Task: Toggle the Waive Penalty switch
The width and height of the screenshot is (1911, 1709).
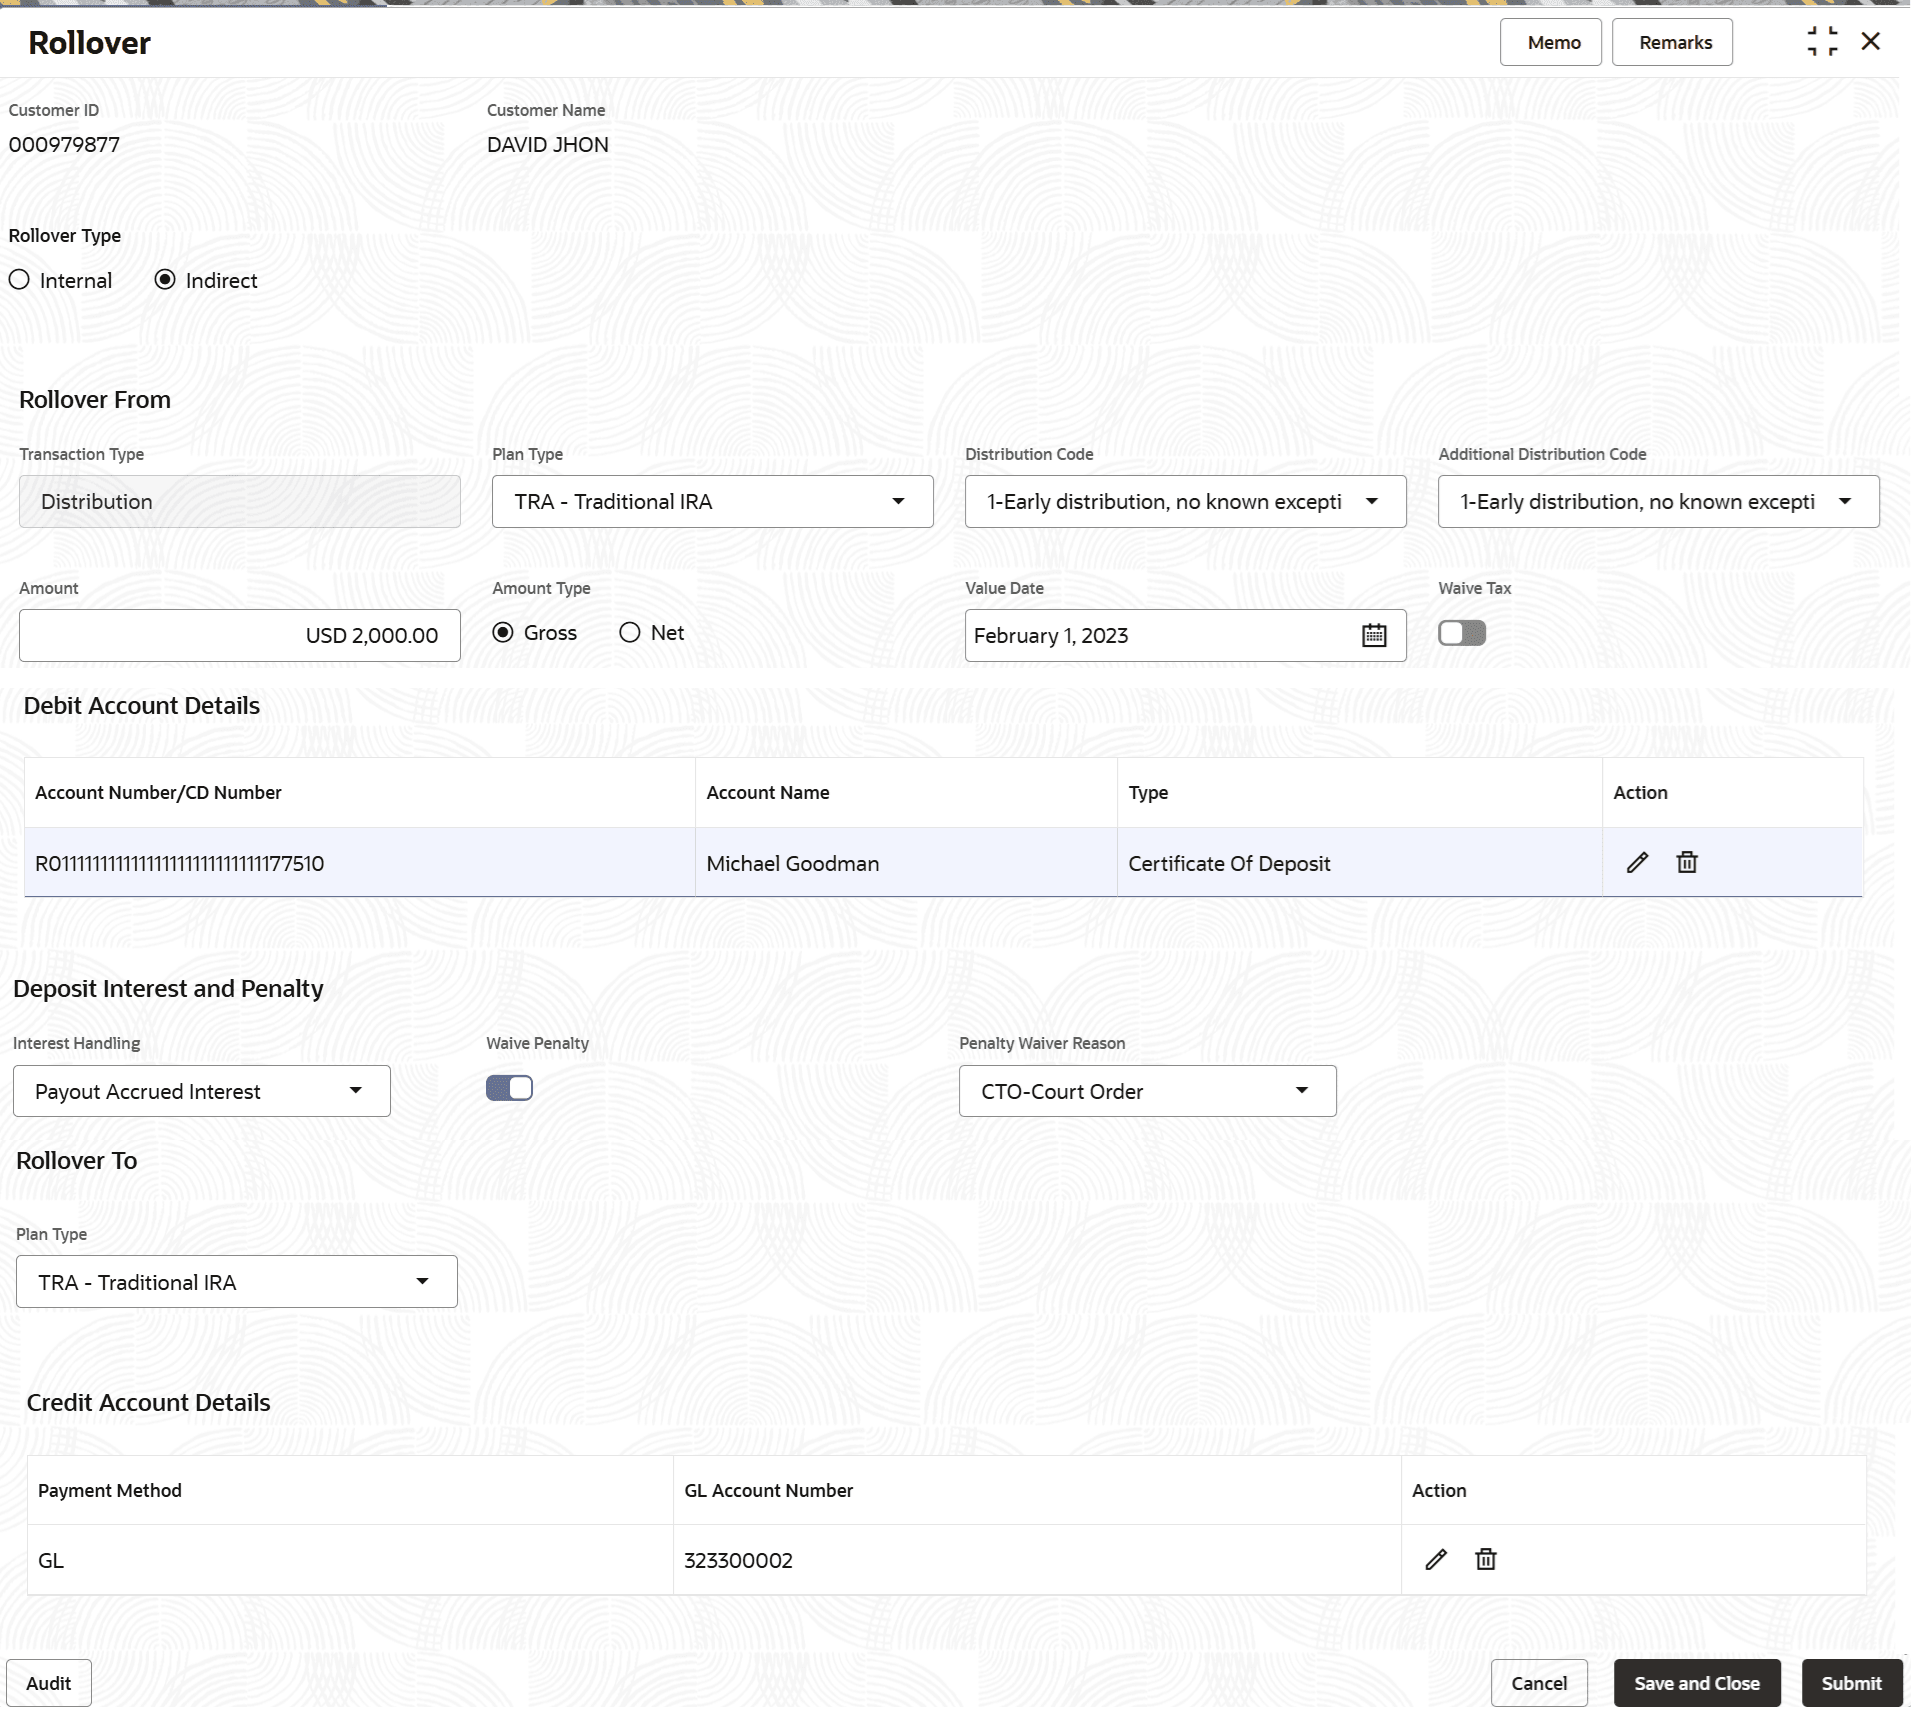Action: point(510,1088)
